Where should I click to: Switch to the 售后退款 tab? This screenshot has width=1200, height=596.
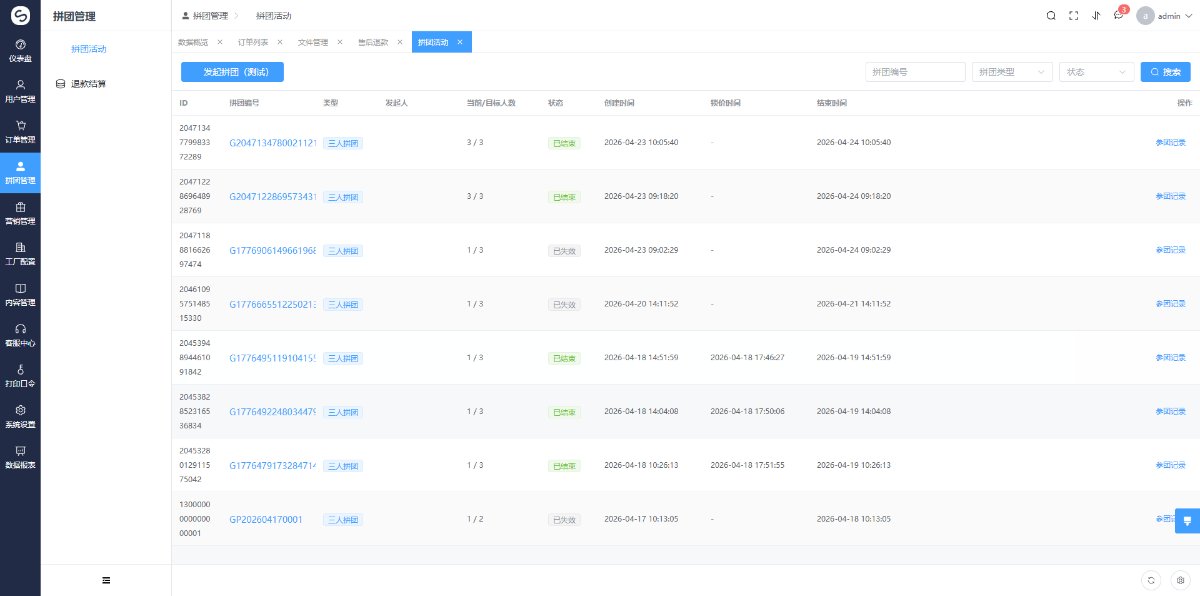click(x=373, y=42)
